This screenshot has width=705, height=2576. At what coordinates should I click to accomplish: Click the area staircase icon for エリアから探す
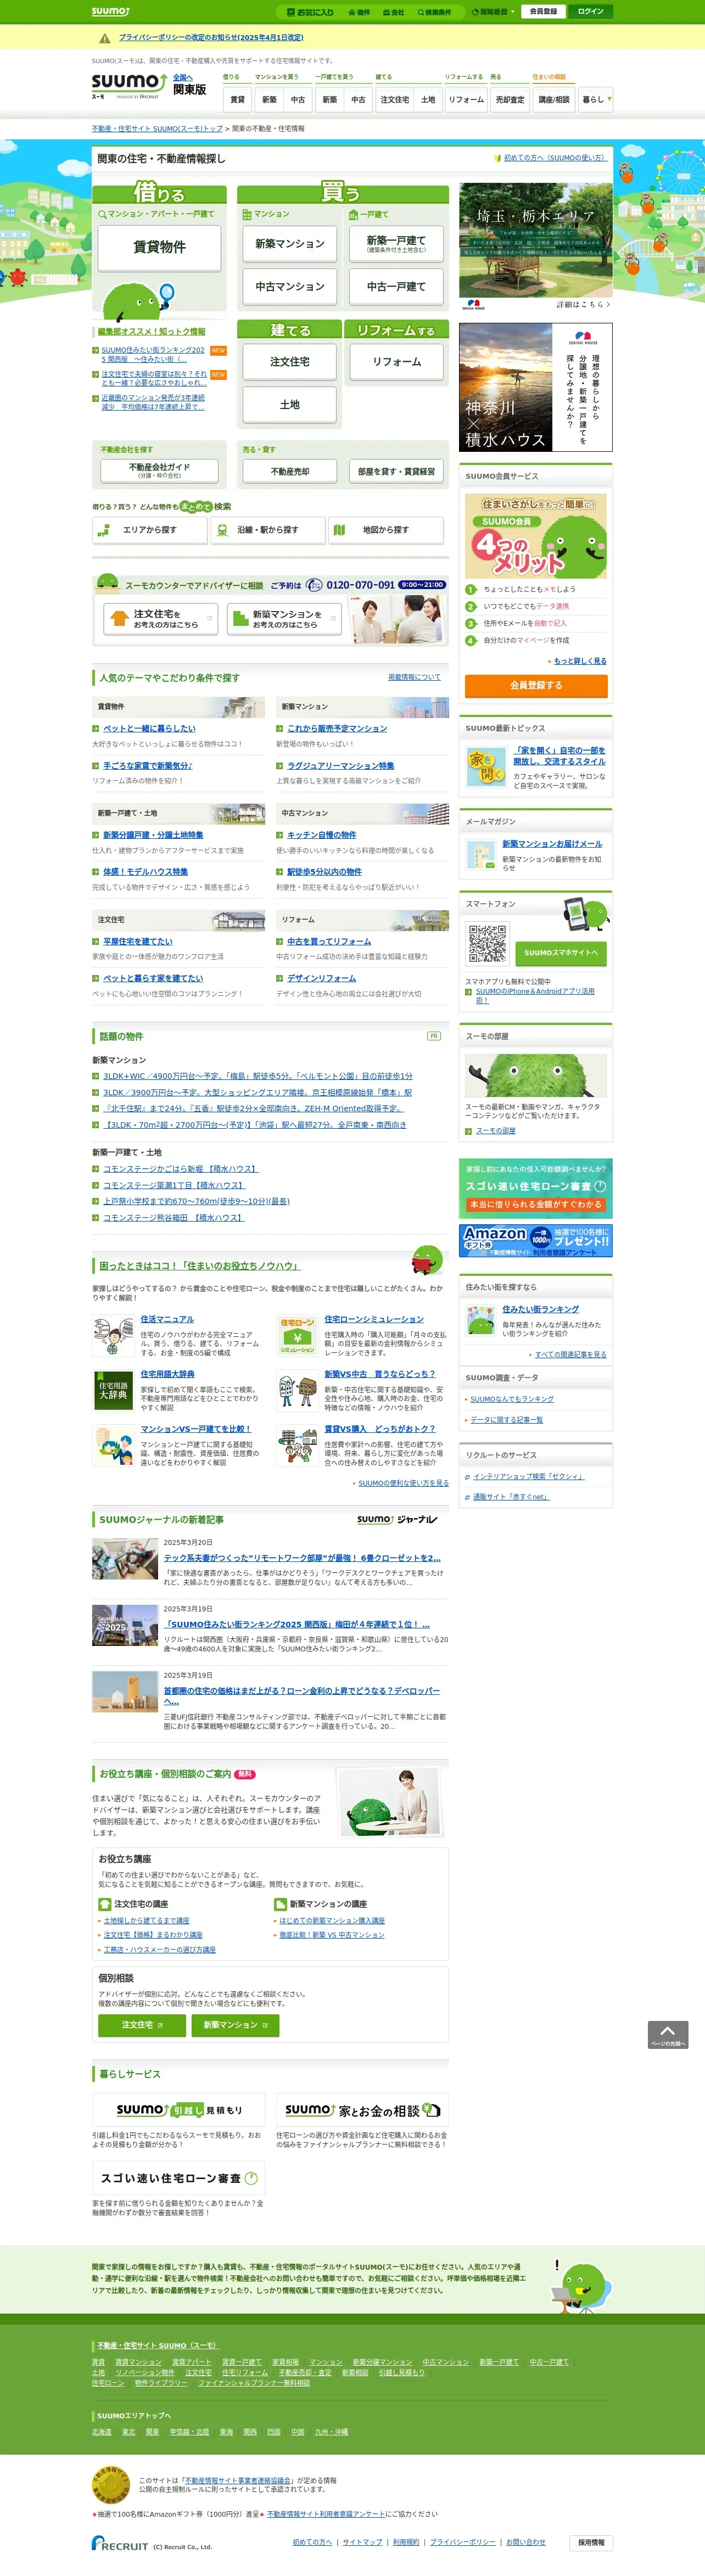(103, 530)
